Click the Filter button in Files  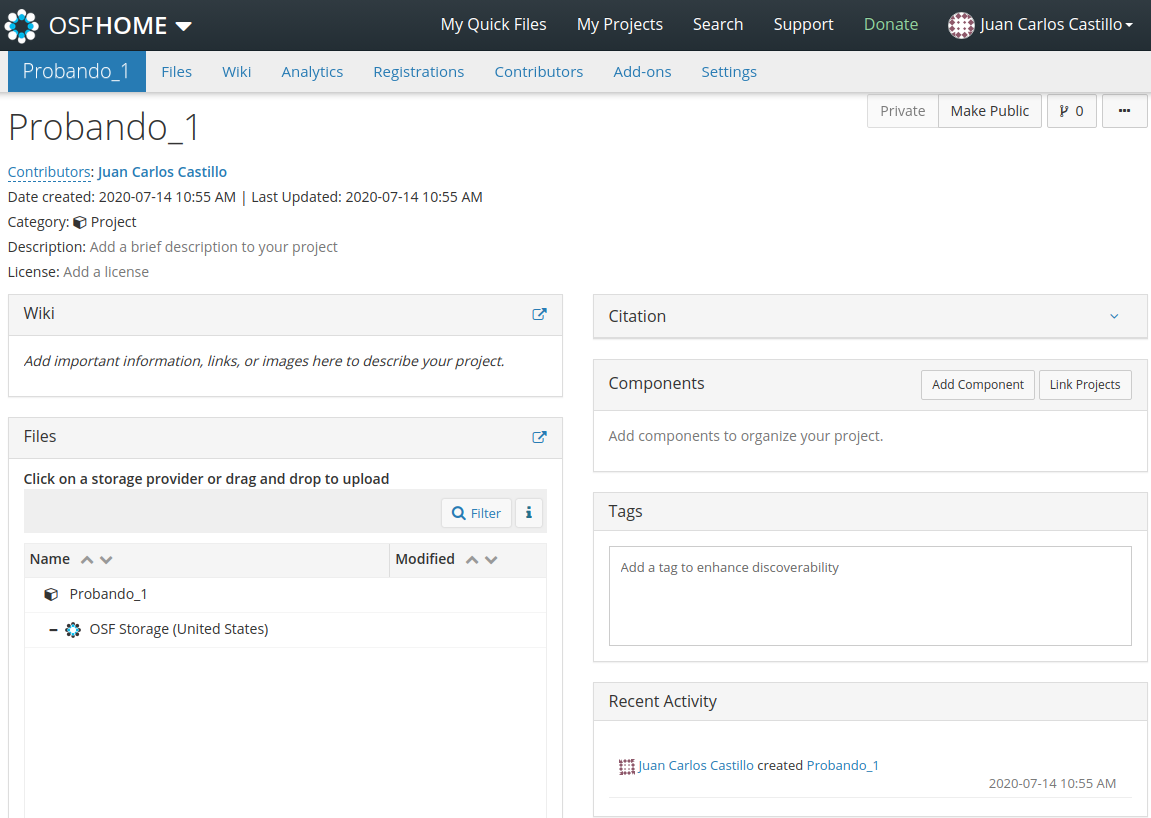[476, 513]
